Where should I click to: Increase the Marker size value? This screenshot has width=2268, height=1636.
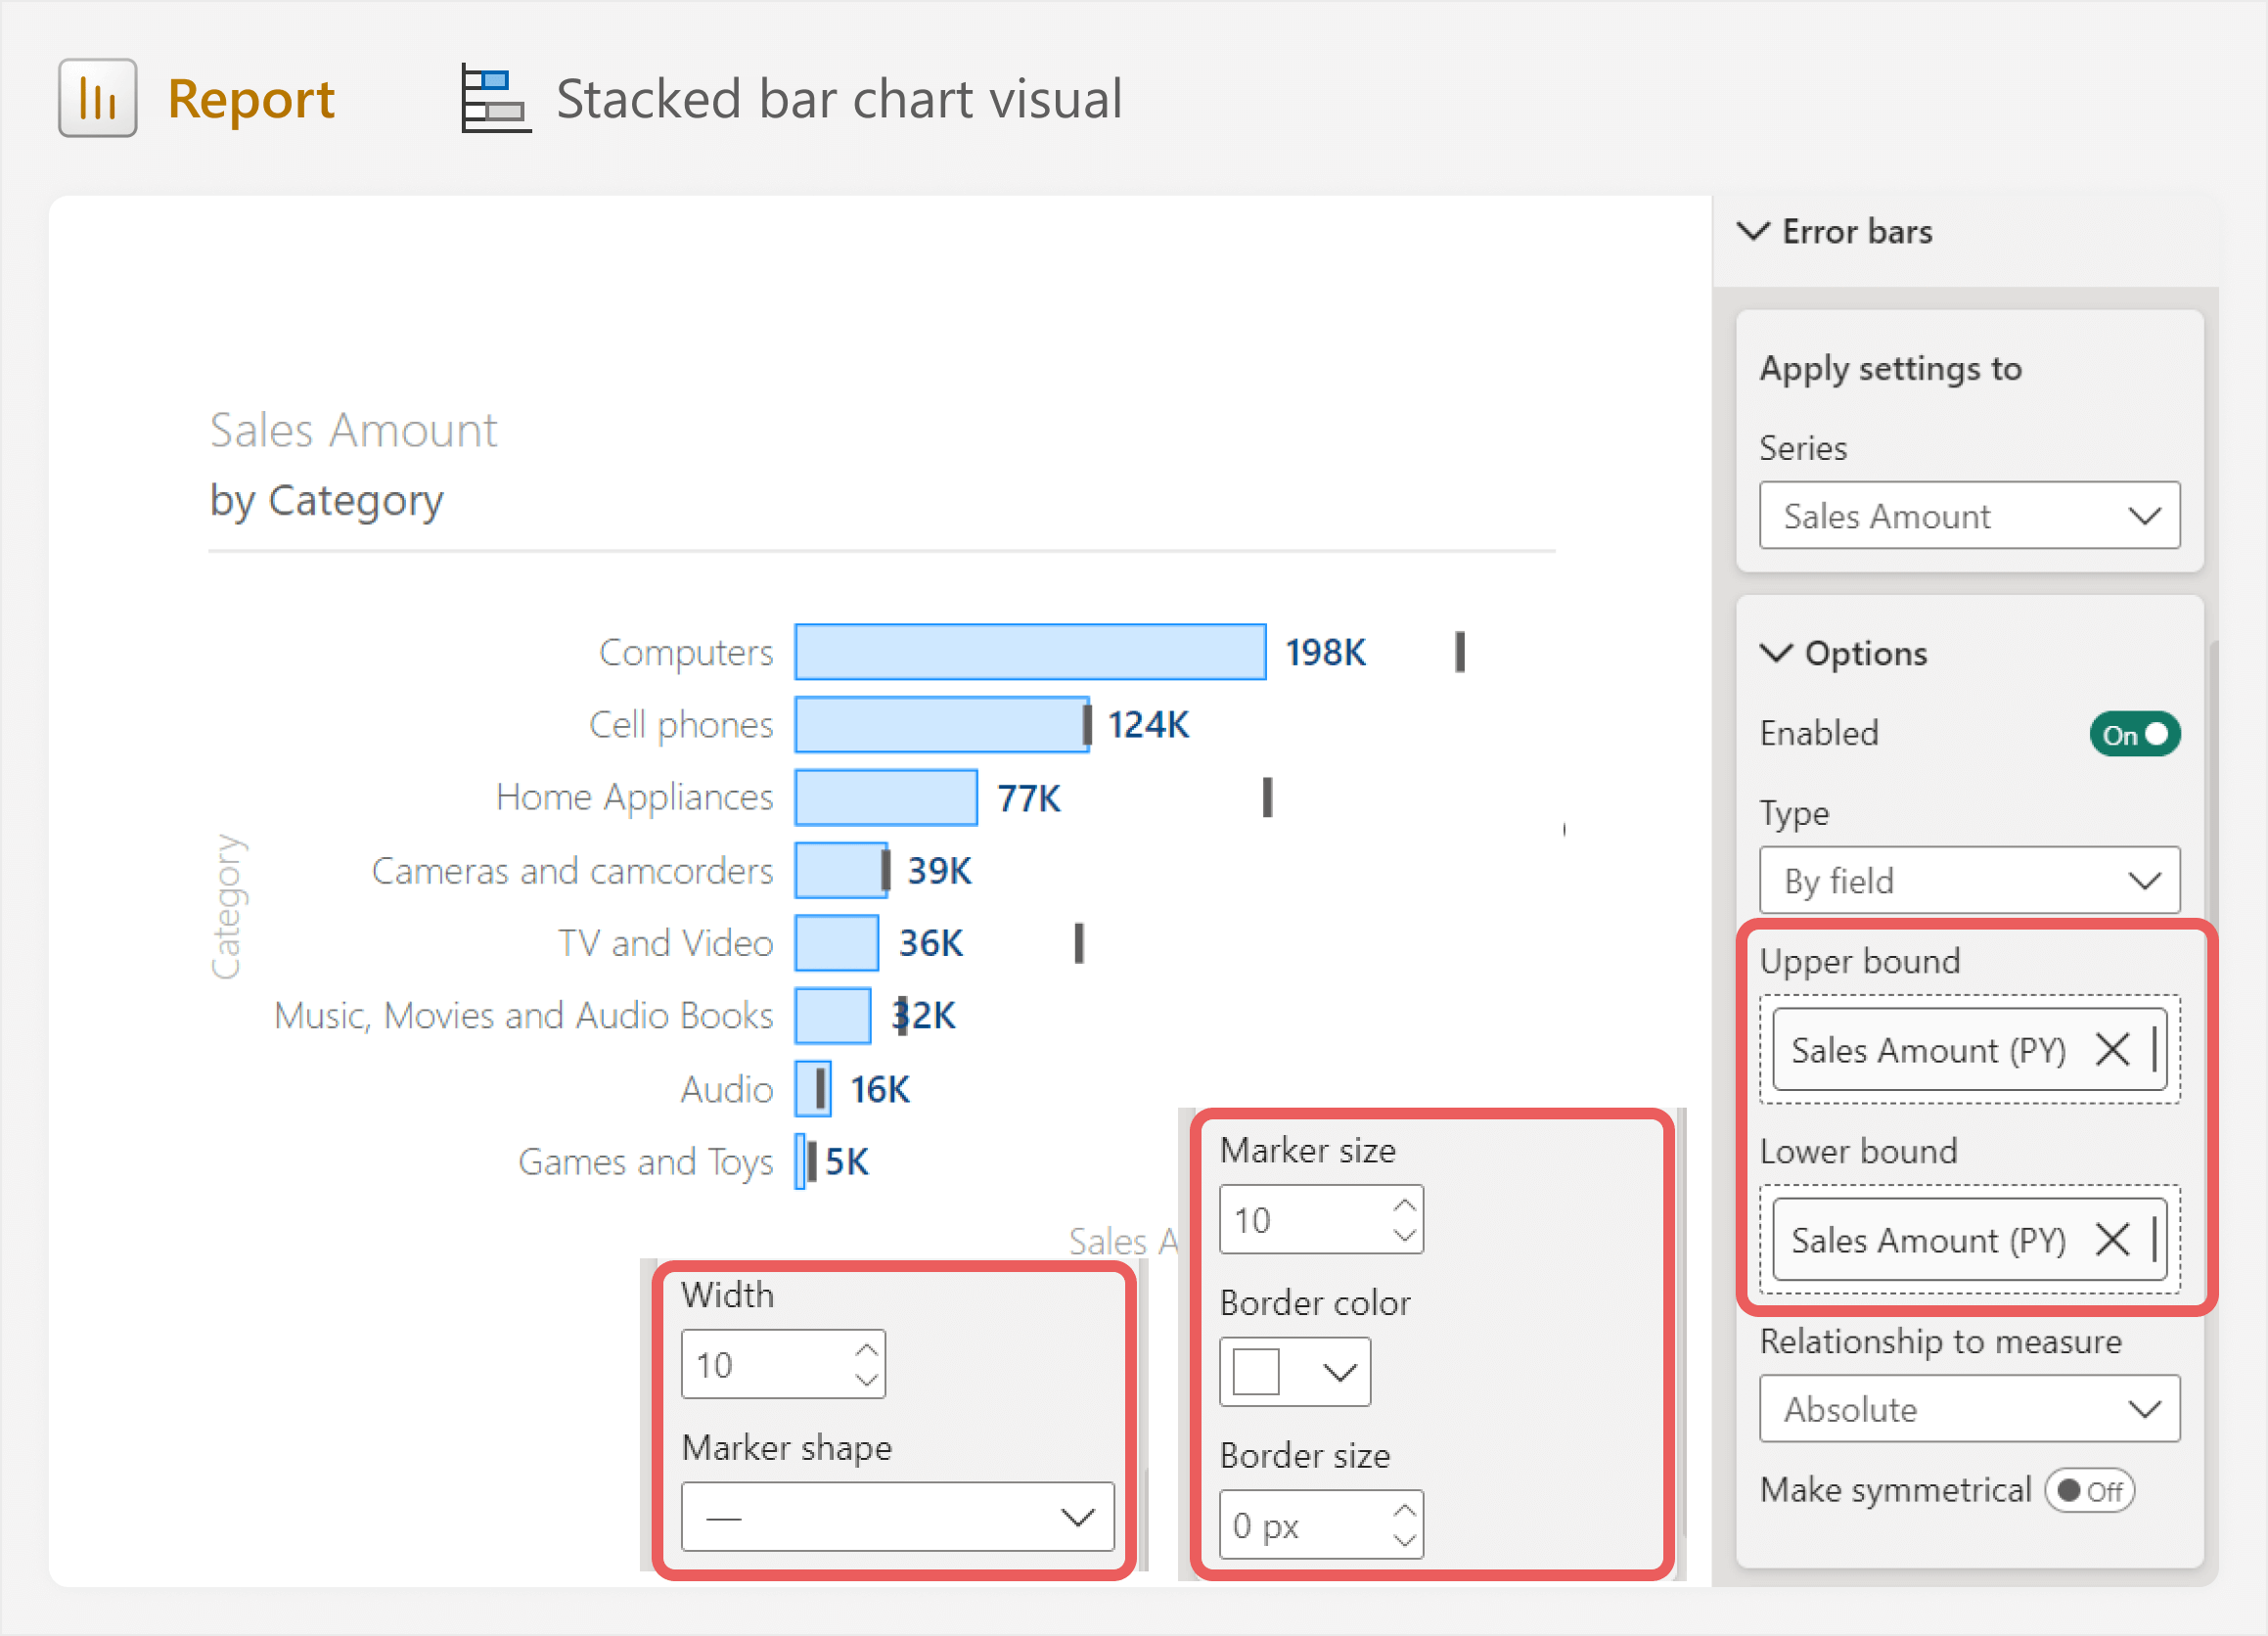(1404, 1205)
